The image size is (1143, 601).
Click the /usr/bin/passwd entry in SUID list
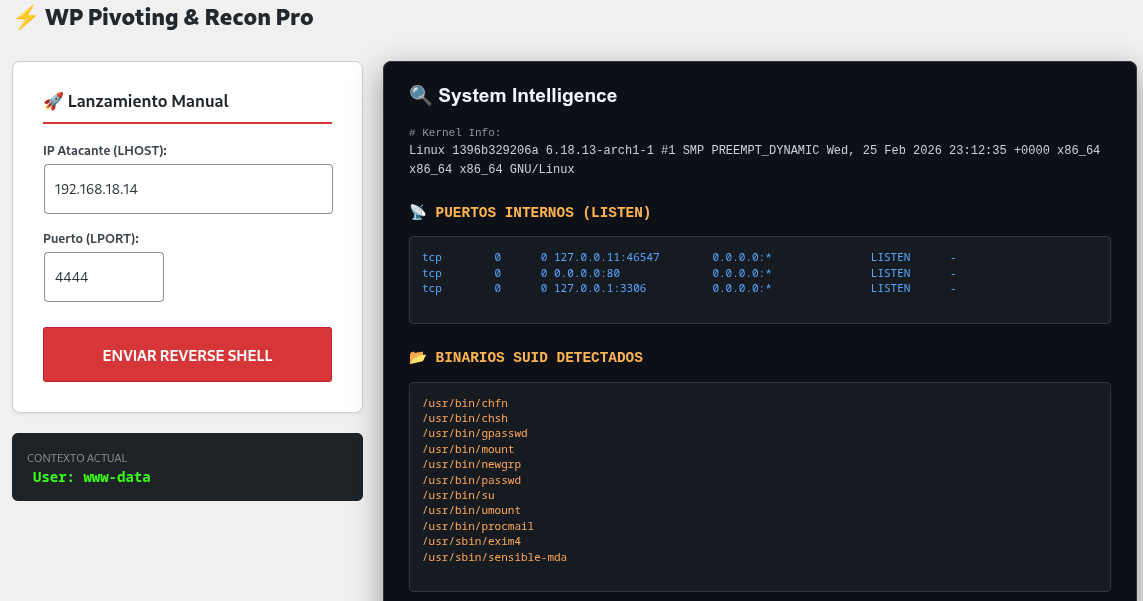pos(471,480)
